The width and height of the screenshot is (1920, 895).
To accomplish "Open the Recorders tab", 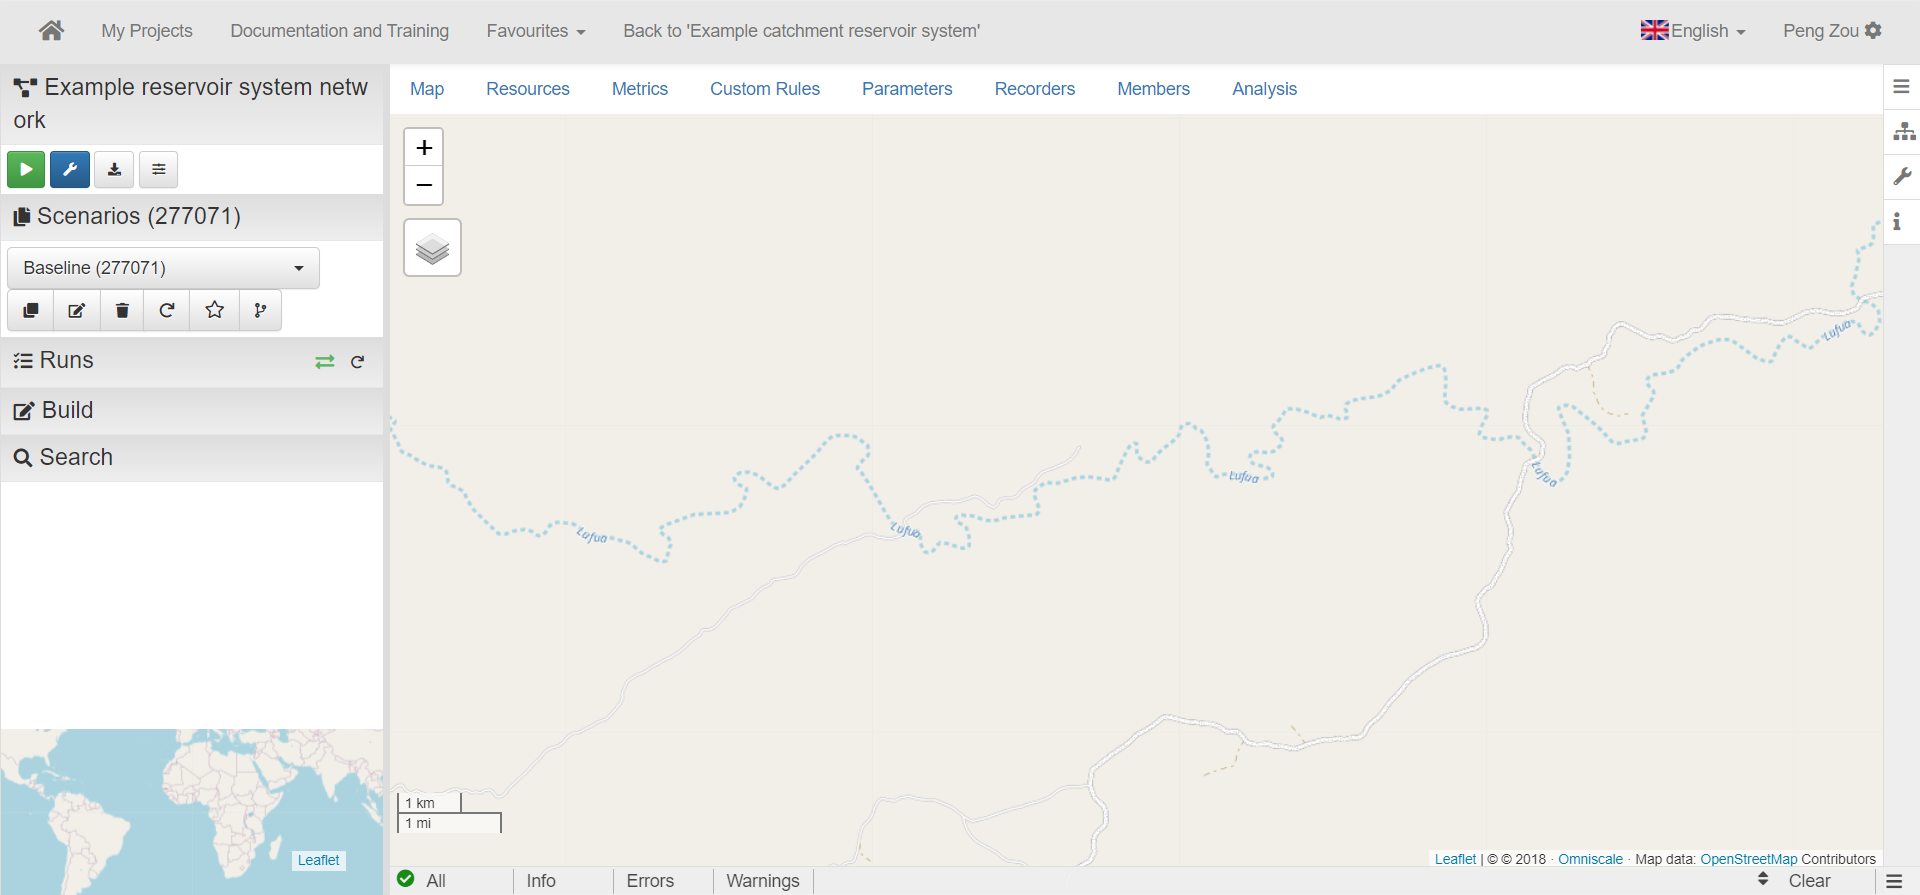I will (x=1034, y=89).
